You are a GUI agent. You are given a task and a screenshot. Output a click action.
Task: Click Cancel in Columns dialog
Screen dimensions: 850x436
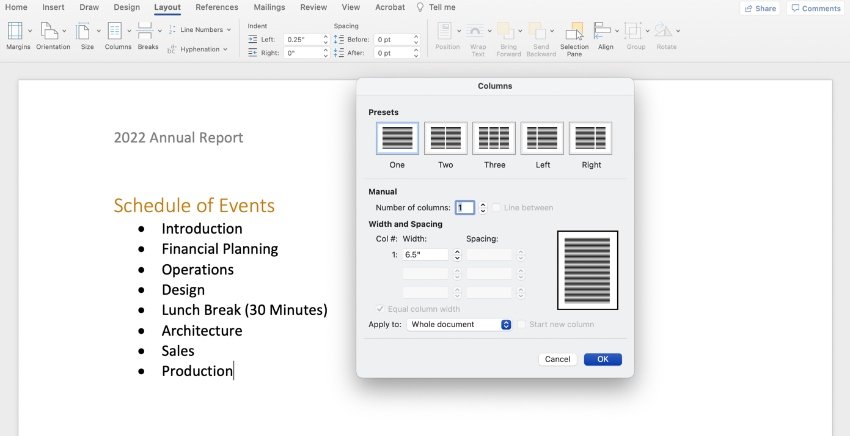[x=557, y=359]
